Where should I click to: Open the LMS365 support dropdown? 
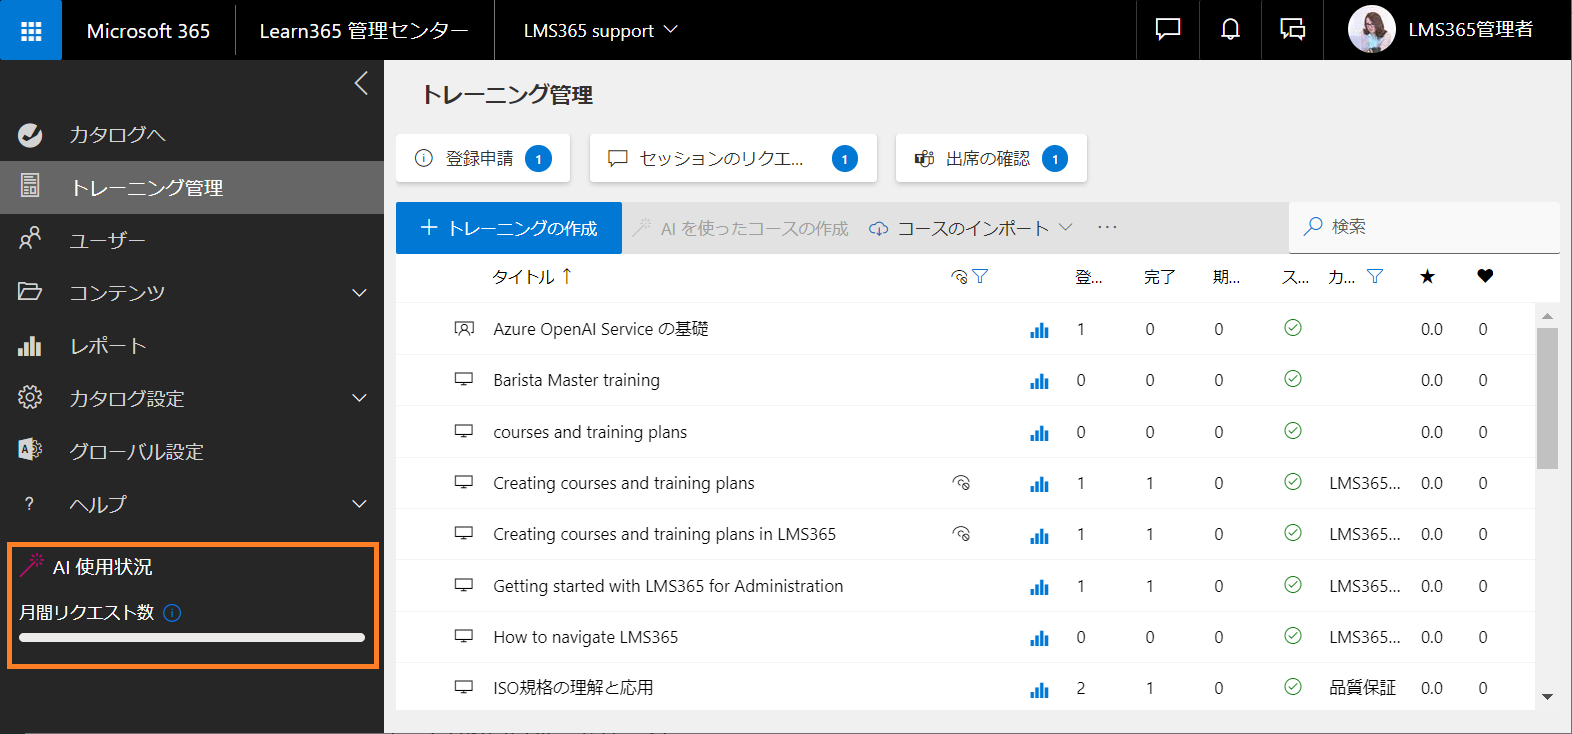600,31
